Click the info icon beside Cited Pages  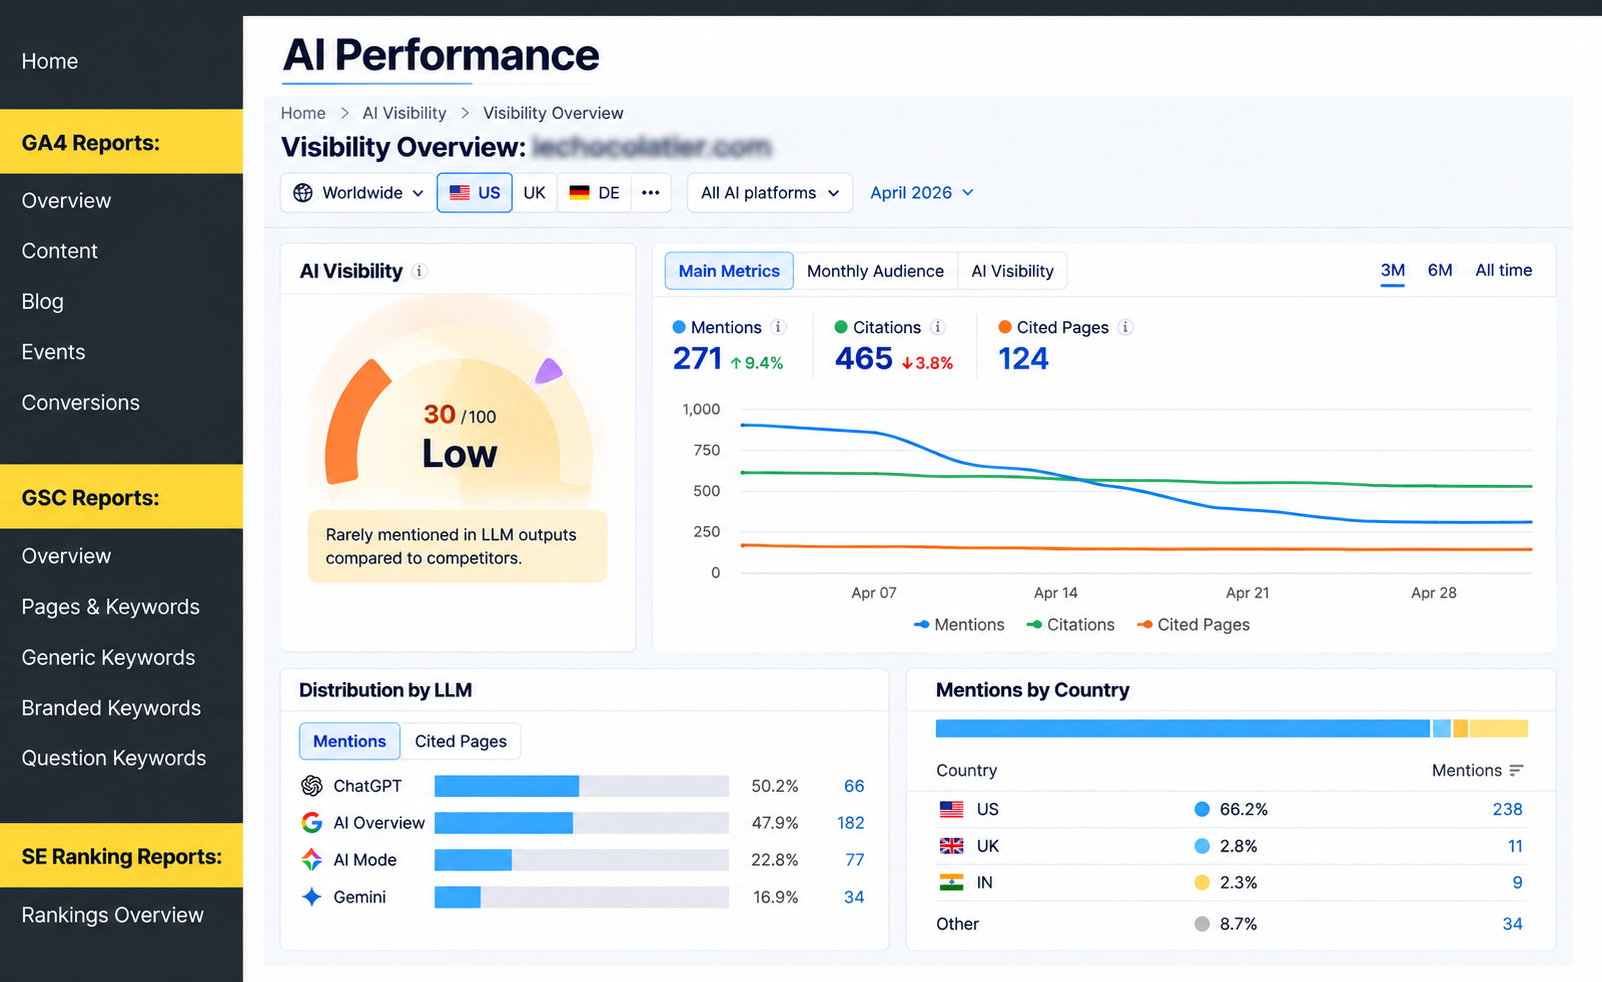click(x=1125, y=327)
